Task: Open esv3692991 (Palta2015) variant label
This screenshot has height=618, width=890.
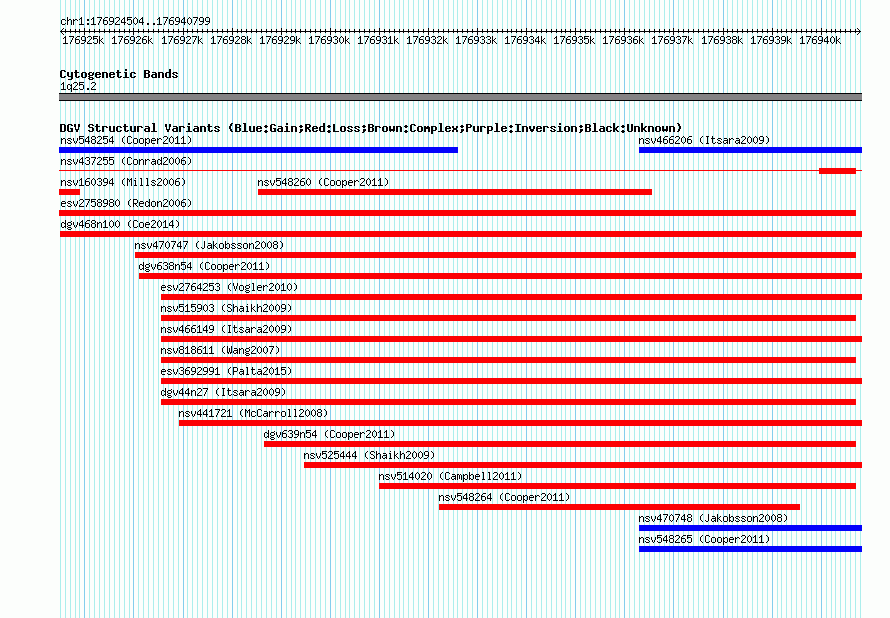Action: [x=226, y=371]
